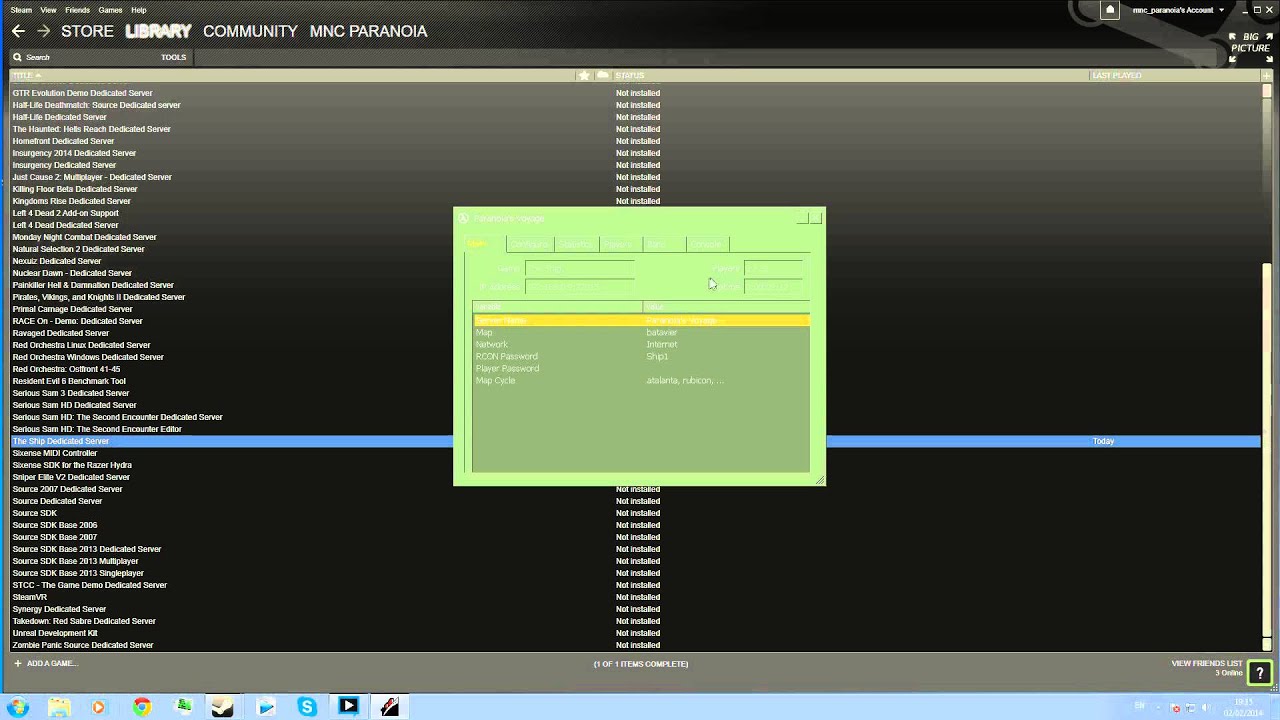Launch Big Picture mode
1280x720 pixels.
pyautogui.click(x=1250, y=48)
